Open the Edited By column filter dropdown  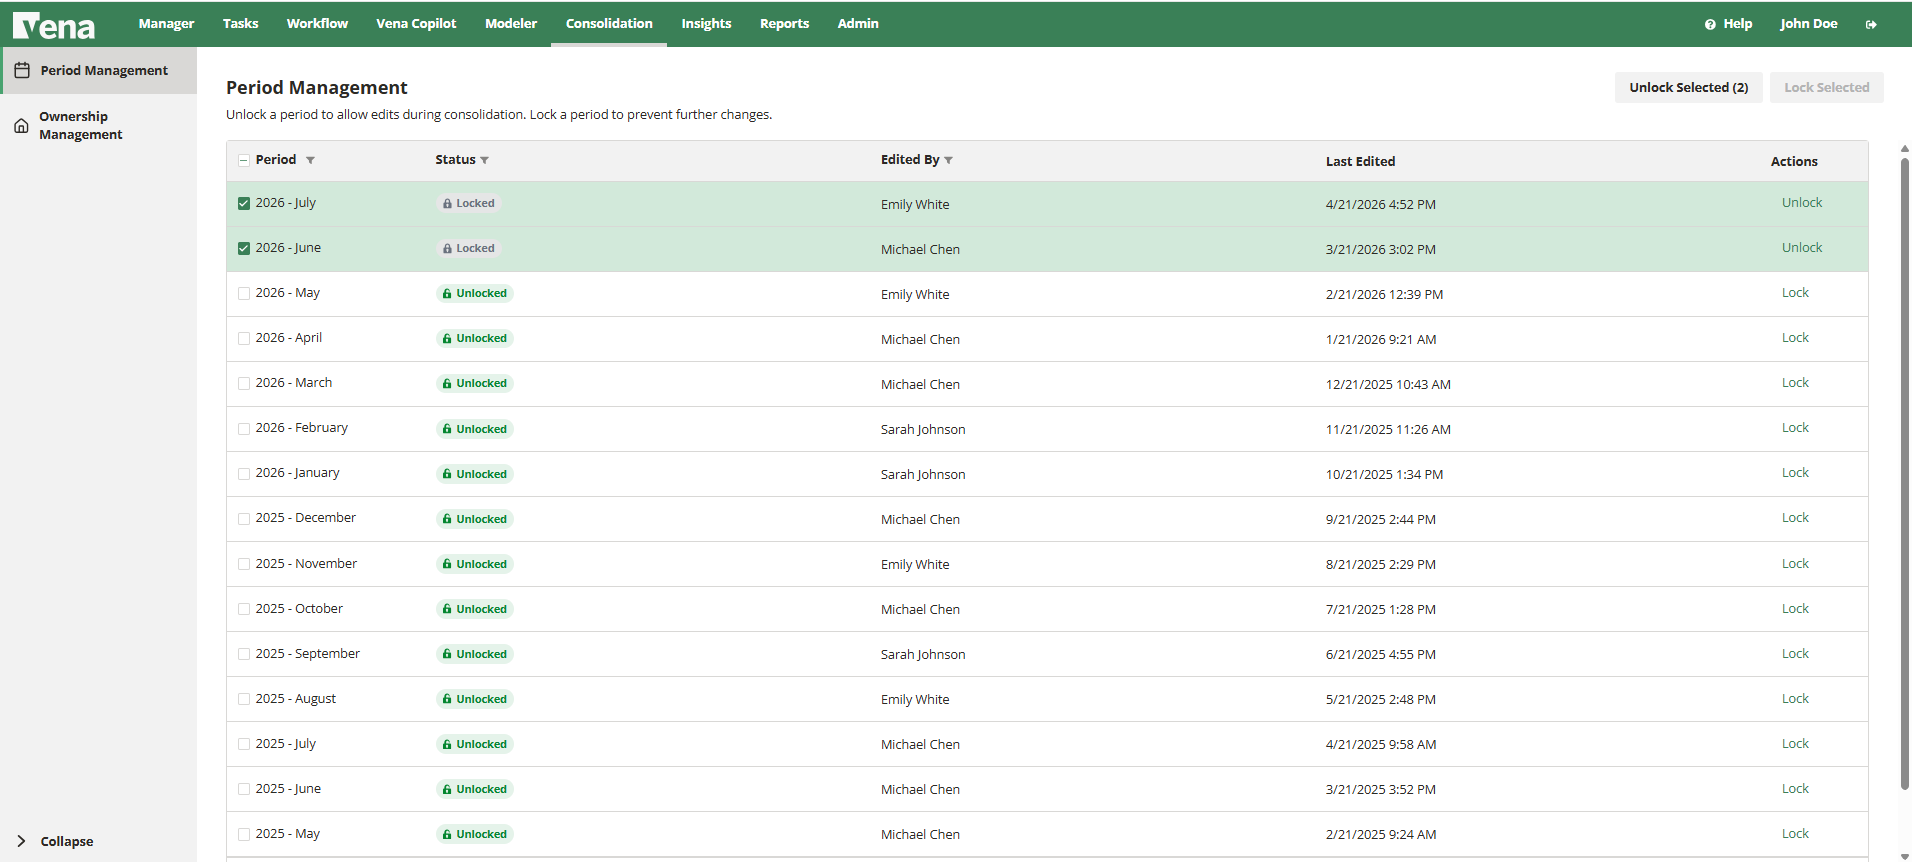tap(948, 160)
